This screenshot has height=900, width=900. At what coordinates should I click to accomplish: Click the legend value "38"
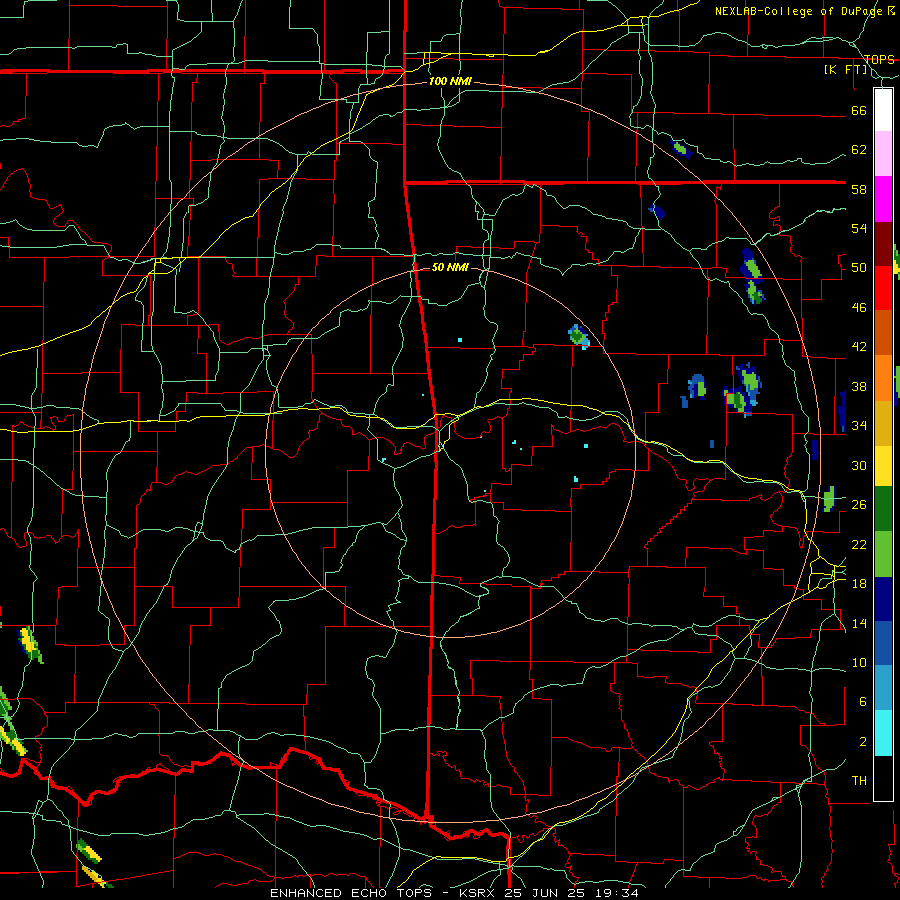859,386
